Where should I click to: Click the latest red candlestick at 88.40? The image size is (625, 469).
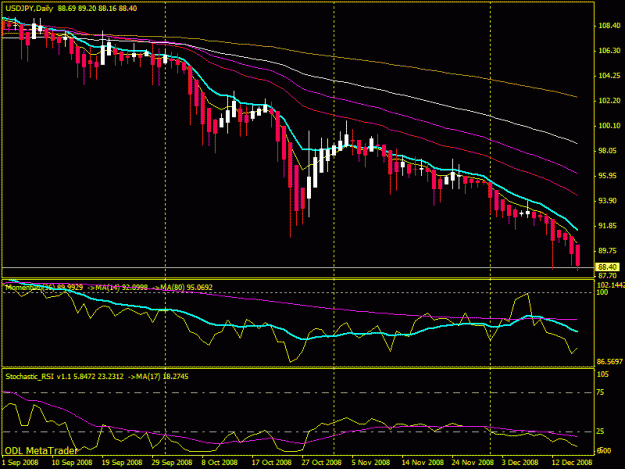tap(578, 255)
